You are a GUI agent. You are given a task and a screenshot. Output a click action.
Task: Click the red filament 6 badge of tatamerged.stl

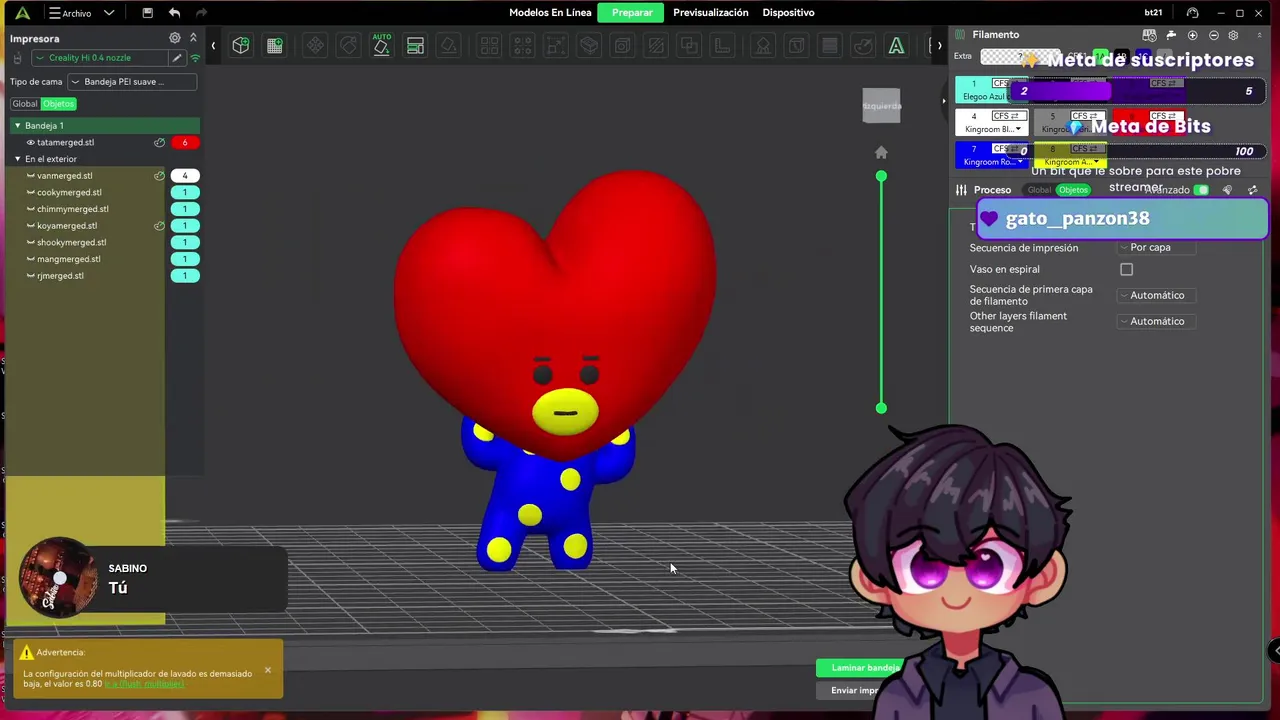click(x=185, y=142)
